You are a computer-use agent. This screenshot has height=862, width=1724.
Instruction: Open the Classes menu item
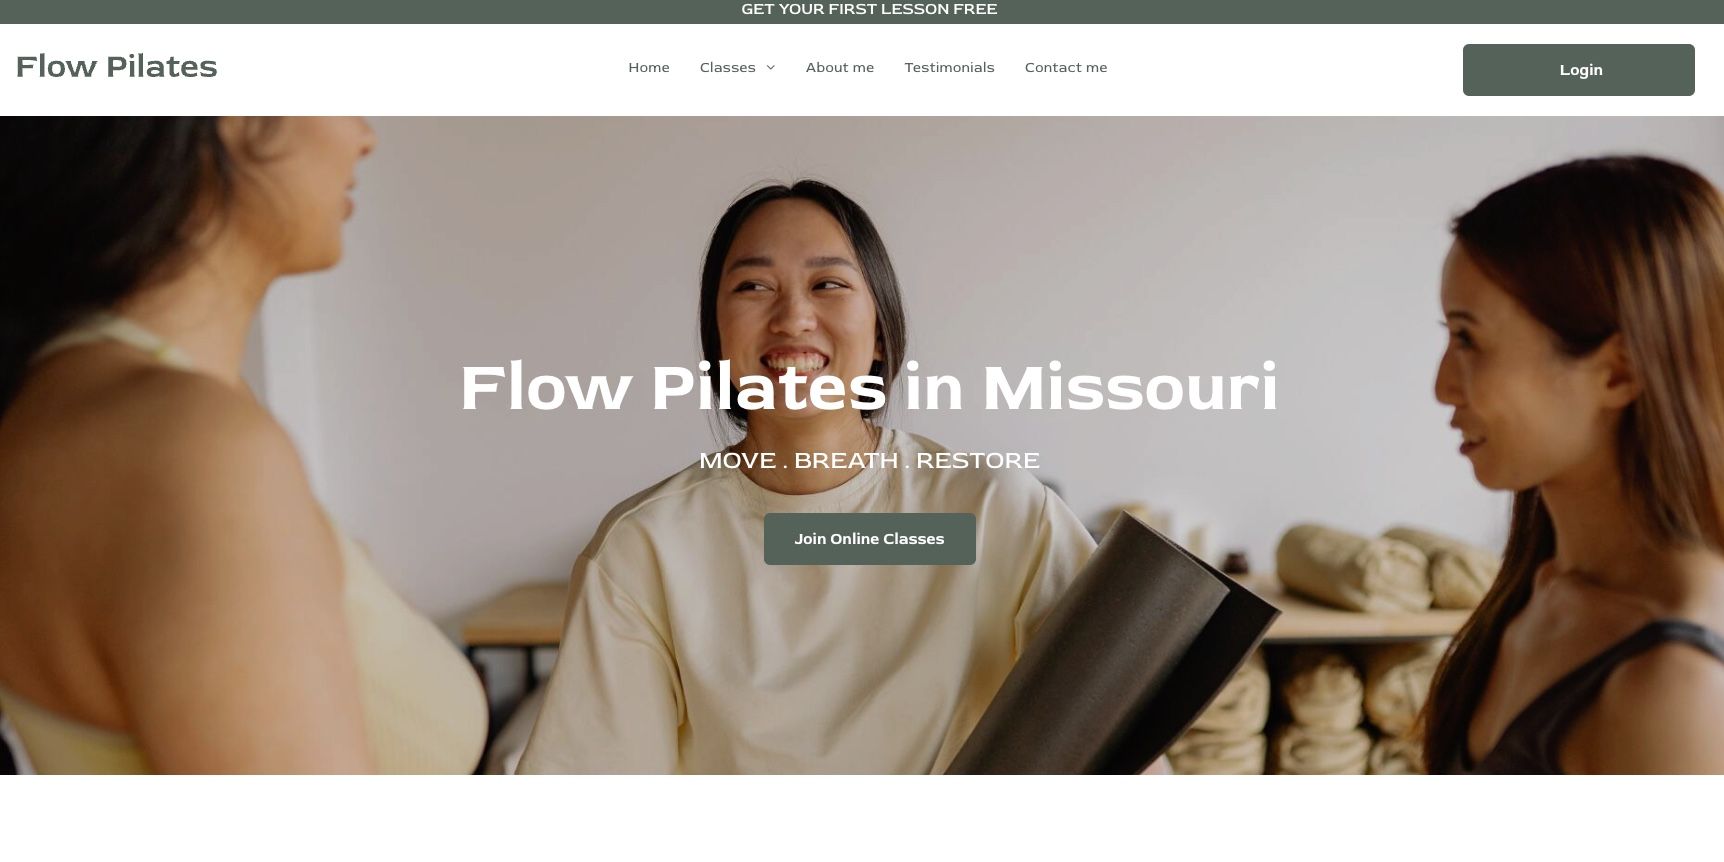(727, 68)
